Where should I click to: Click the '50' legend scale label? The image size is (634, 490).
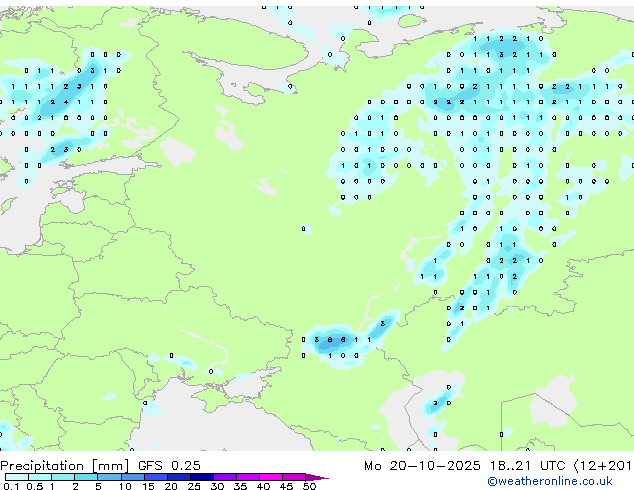click(309, 486)
